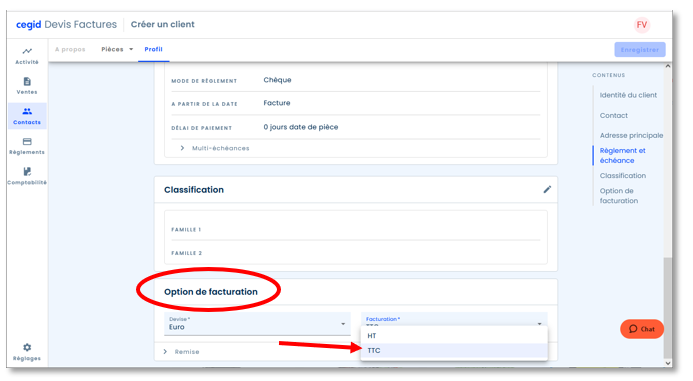Open the Devise Euro dropdown

point(257,324)
